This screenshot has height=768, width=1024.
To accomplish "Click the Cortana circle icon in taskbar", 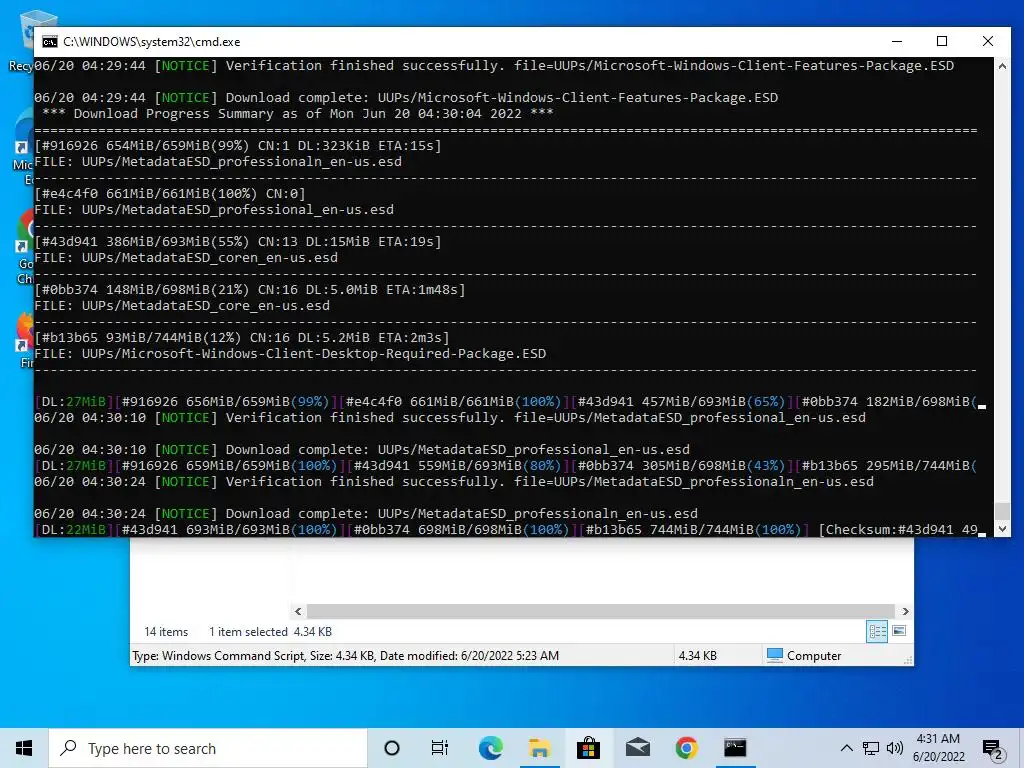I will point(392,748).
